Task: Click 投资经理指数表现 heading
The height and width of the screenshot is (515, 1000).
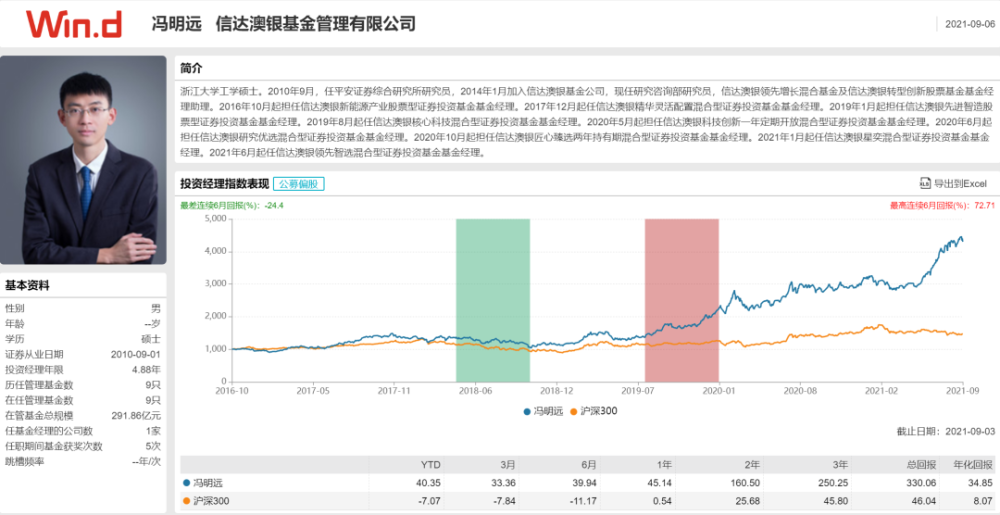Action: pyautogui.click(x=224, y=184)
